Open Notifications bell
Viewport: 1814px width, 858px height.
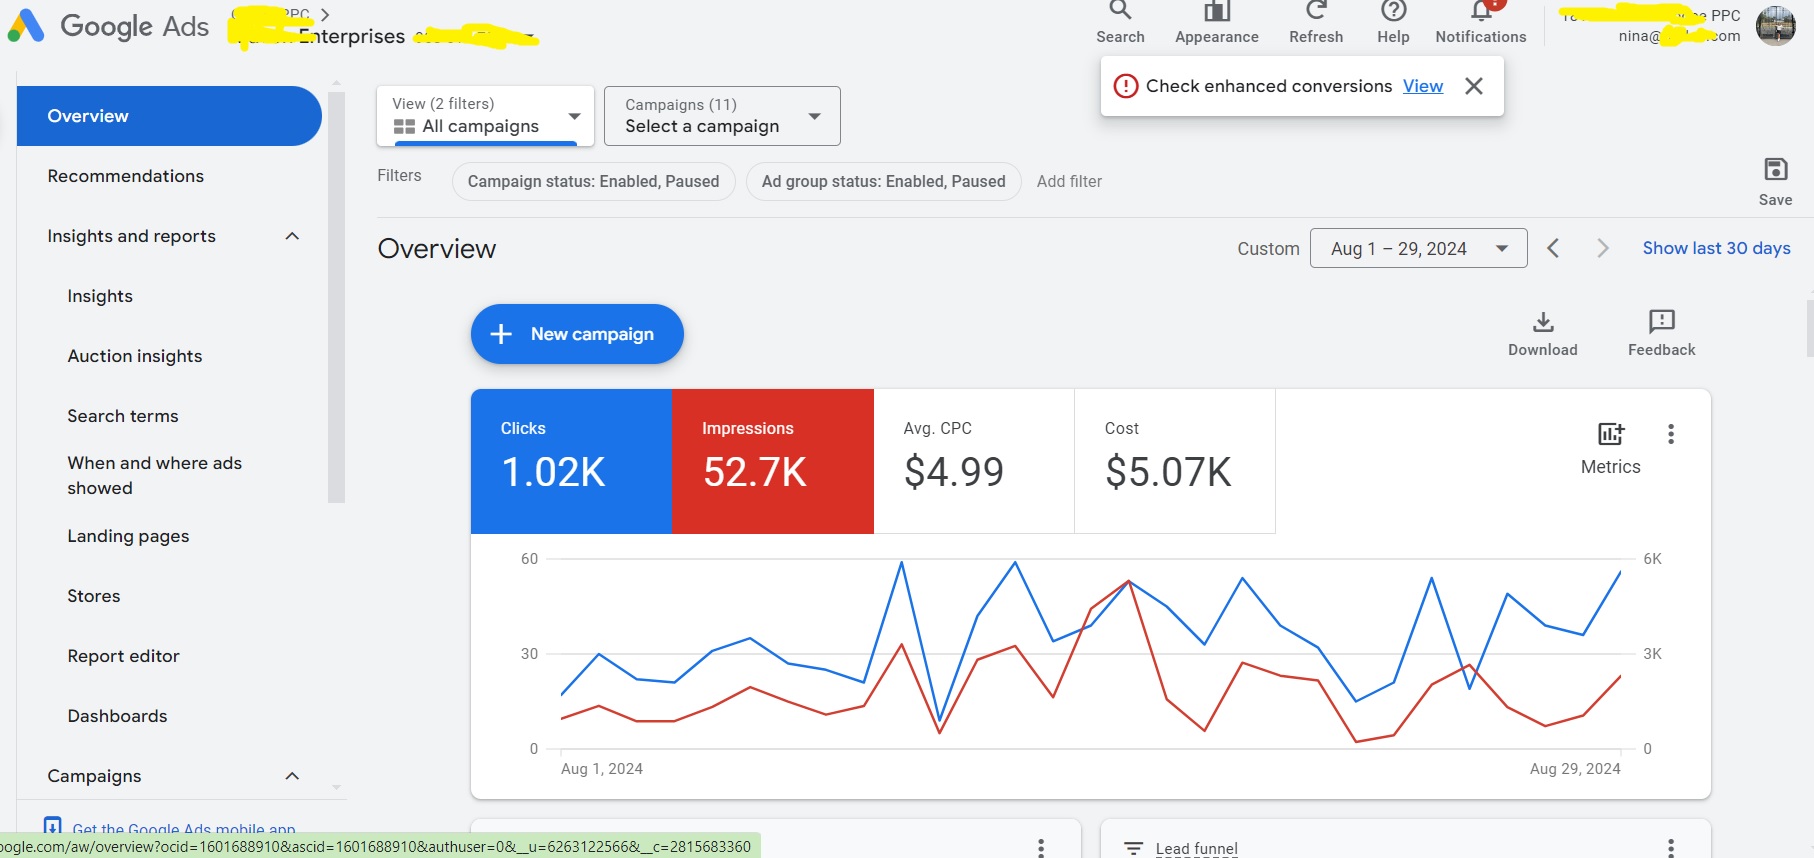(x=1481, y=14)
